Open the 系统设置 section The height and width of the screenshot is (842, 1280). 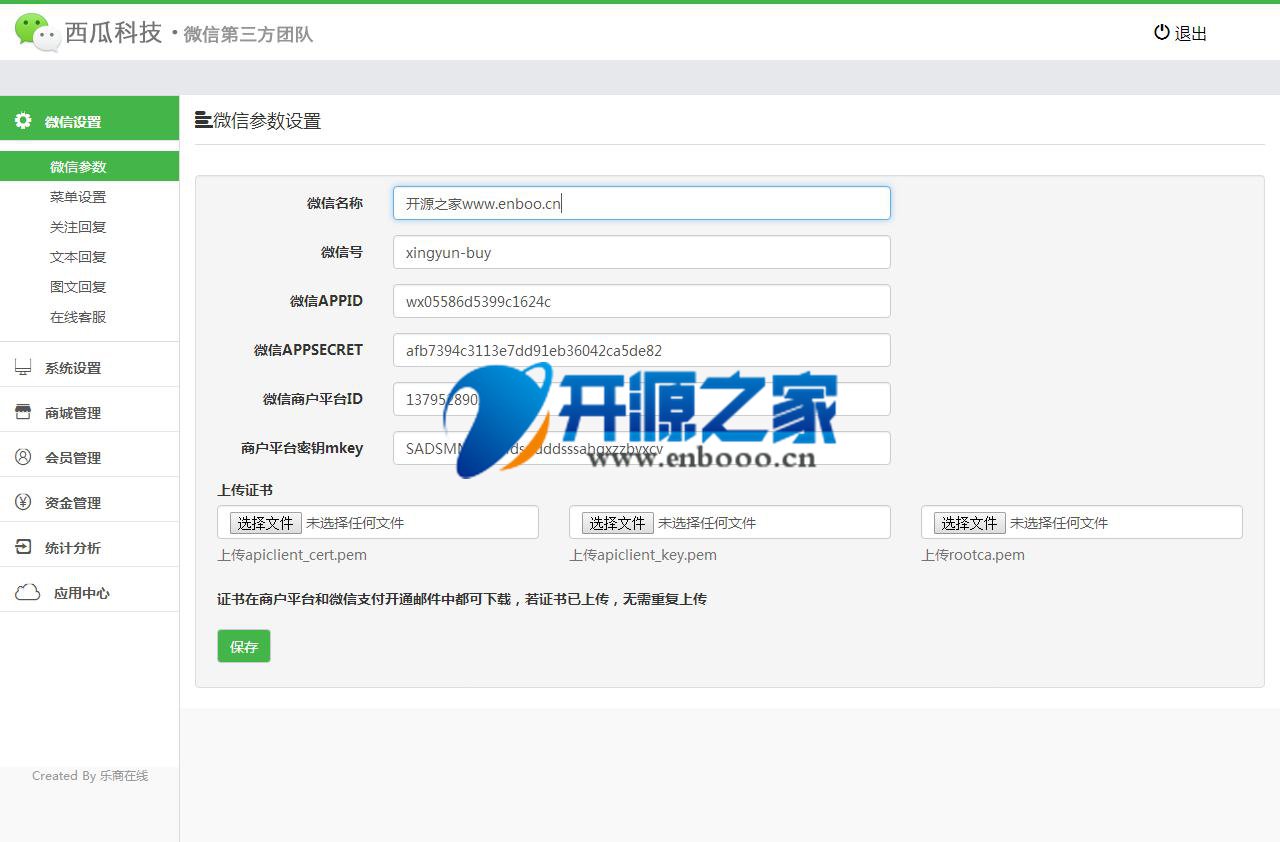pyautogui.click(x=90, y=367)
